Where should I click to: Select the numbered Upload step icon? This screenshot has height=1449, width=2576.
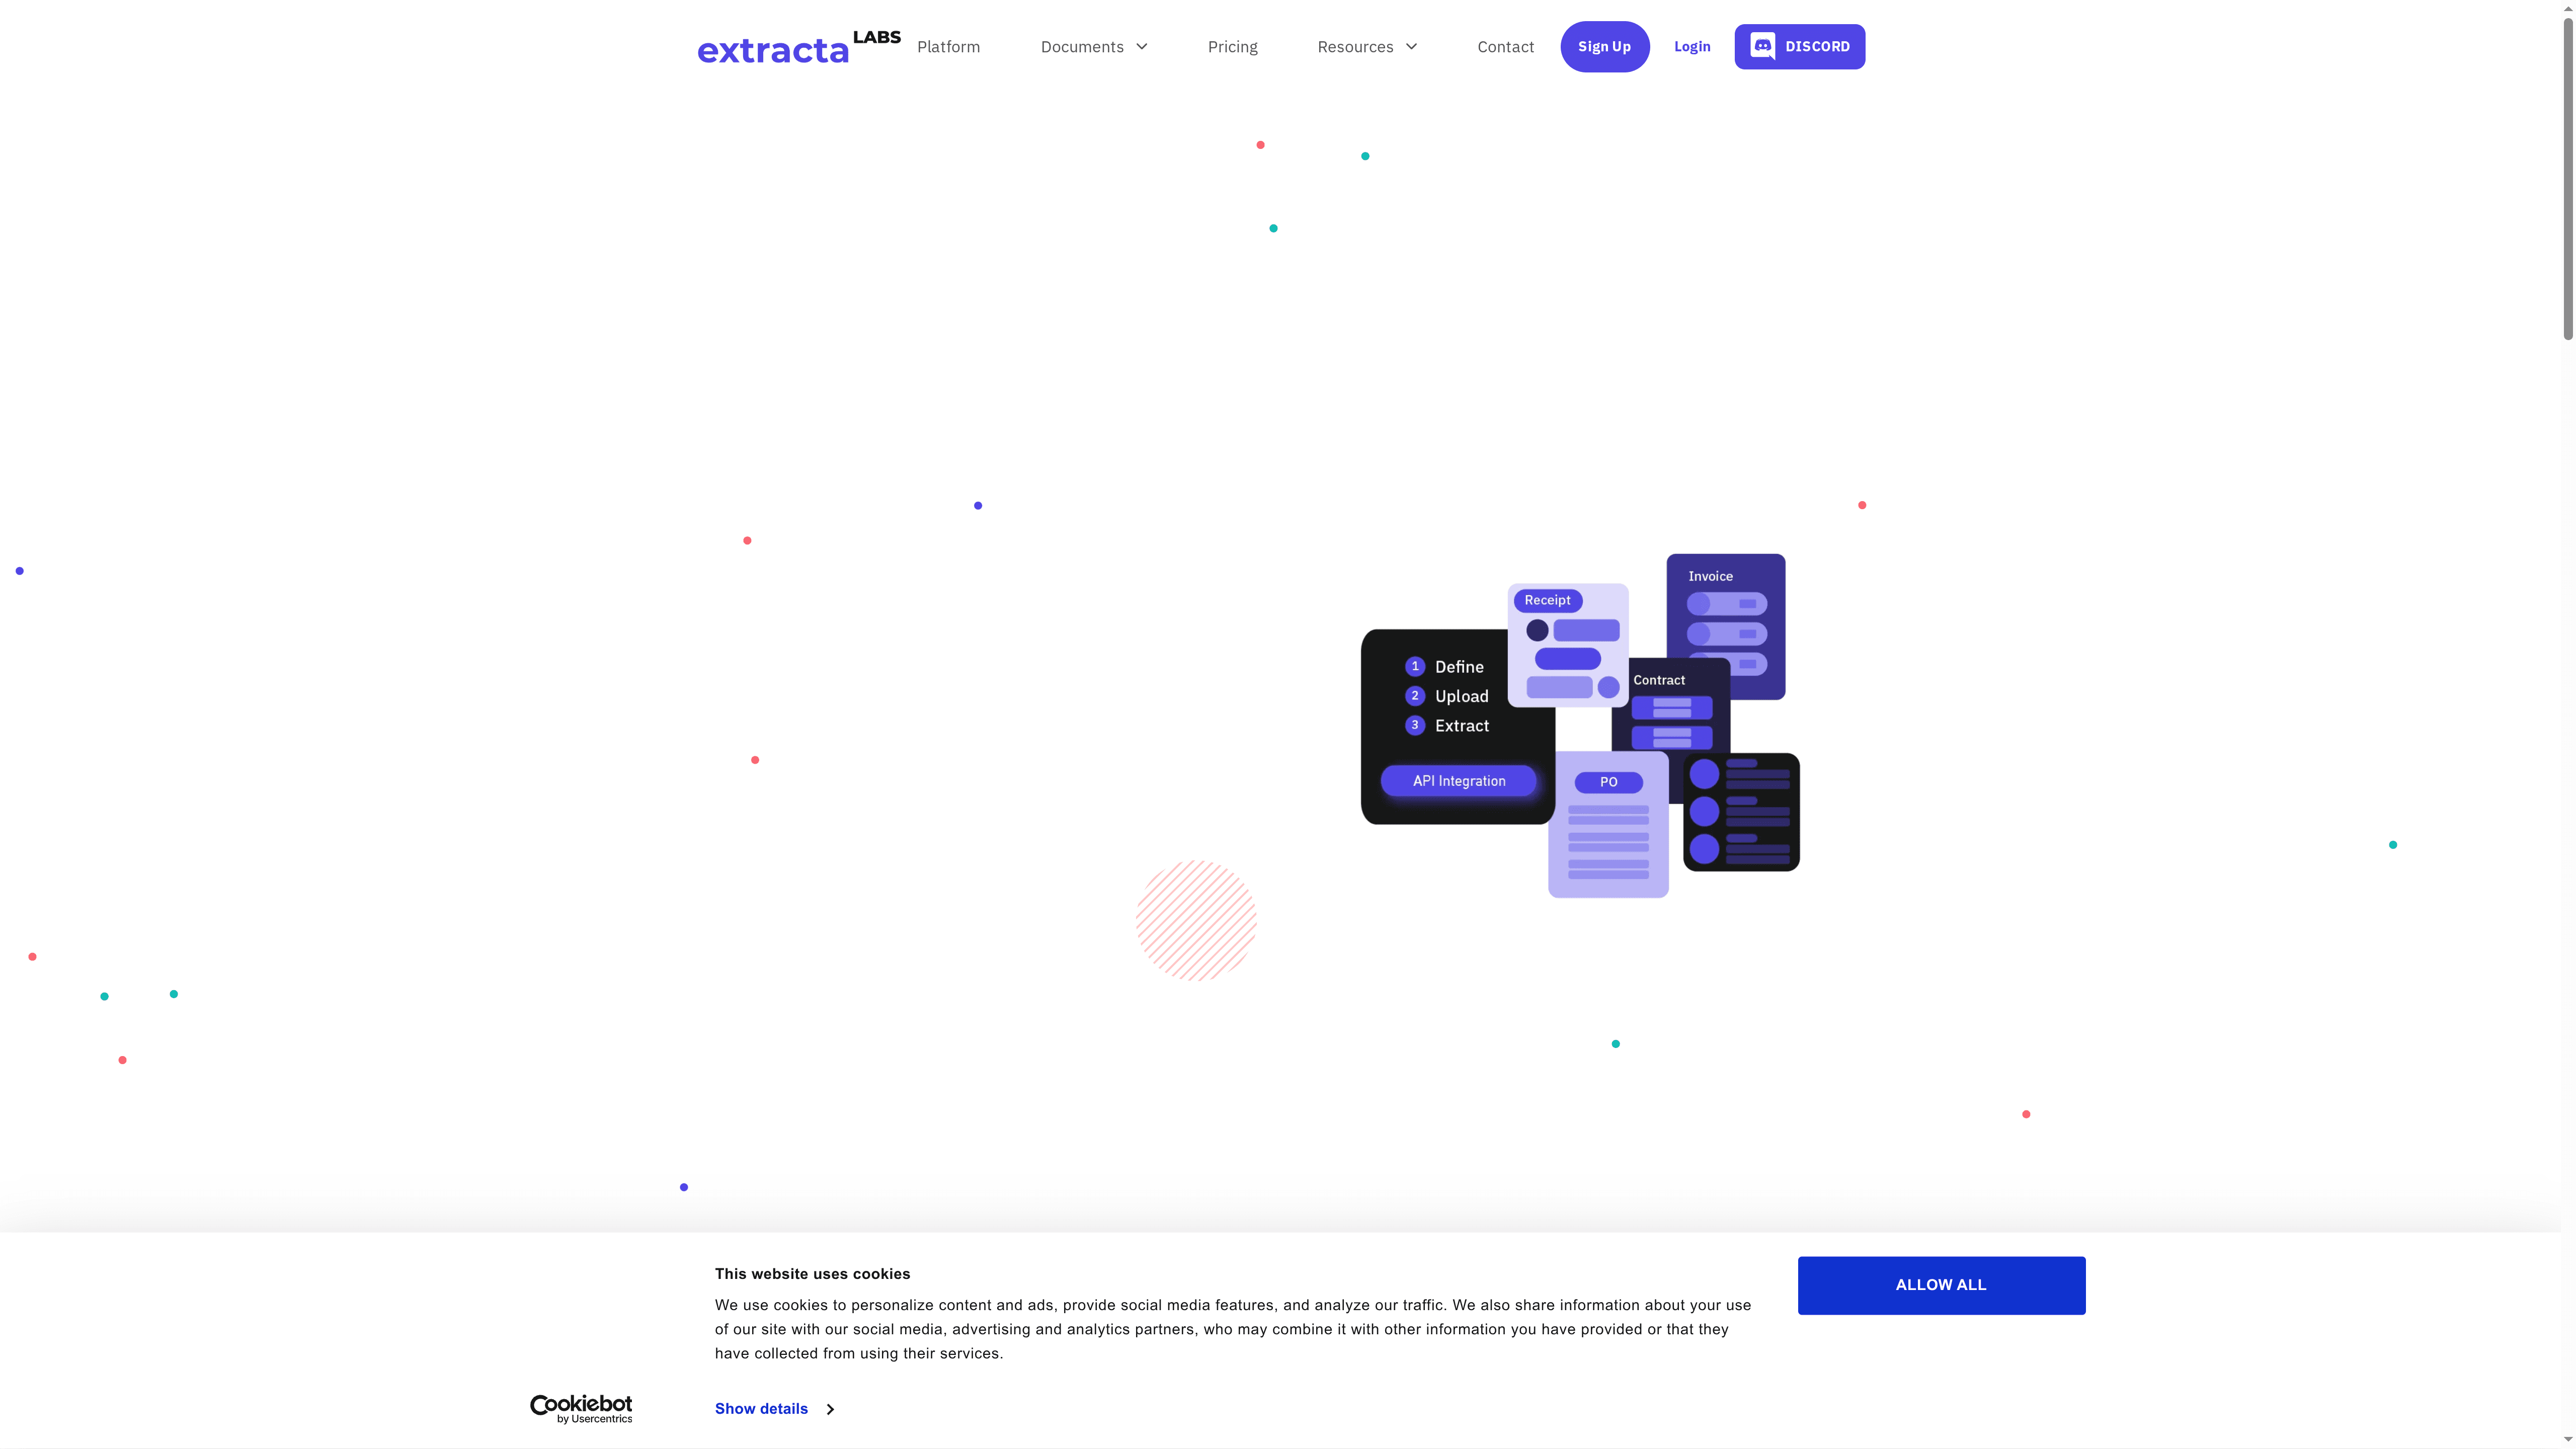click(x=1415, y=696)
